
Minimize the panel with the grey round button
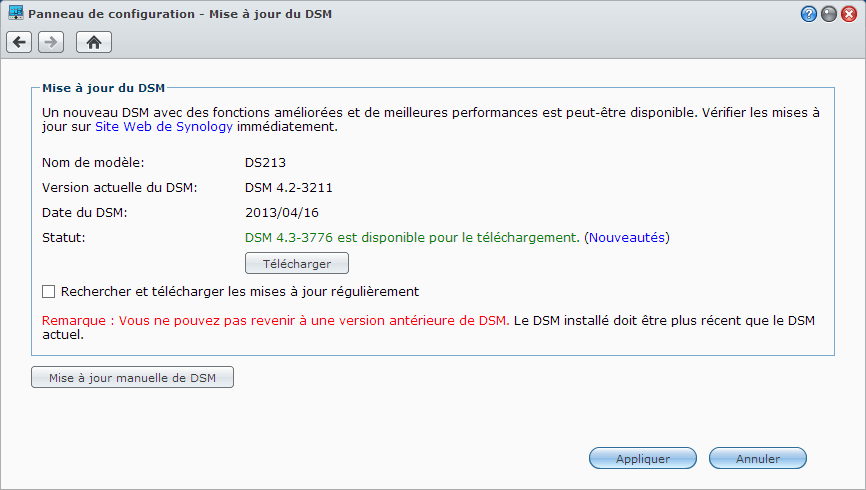point(828,14)
